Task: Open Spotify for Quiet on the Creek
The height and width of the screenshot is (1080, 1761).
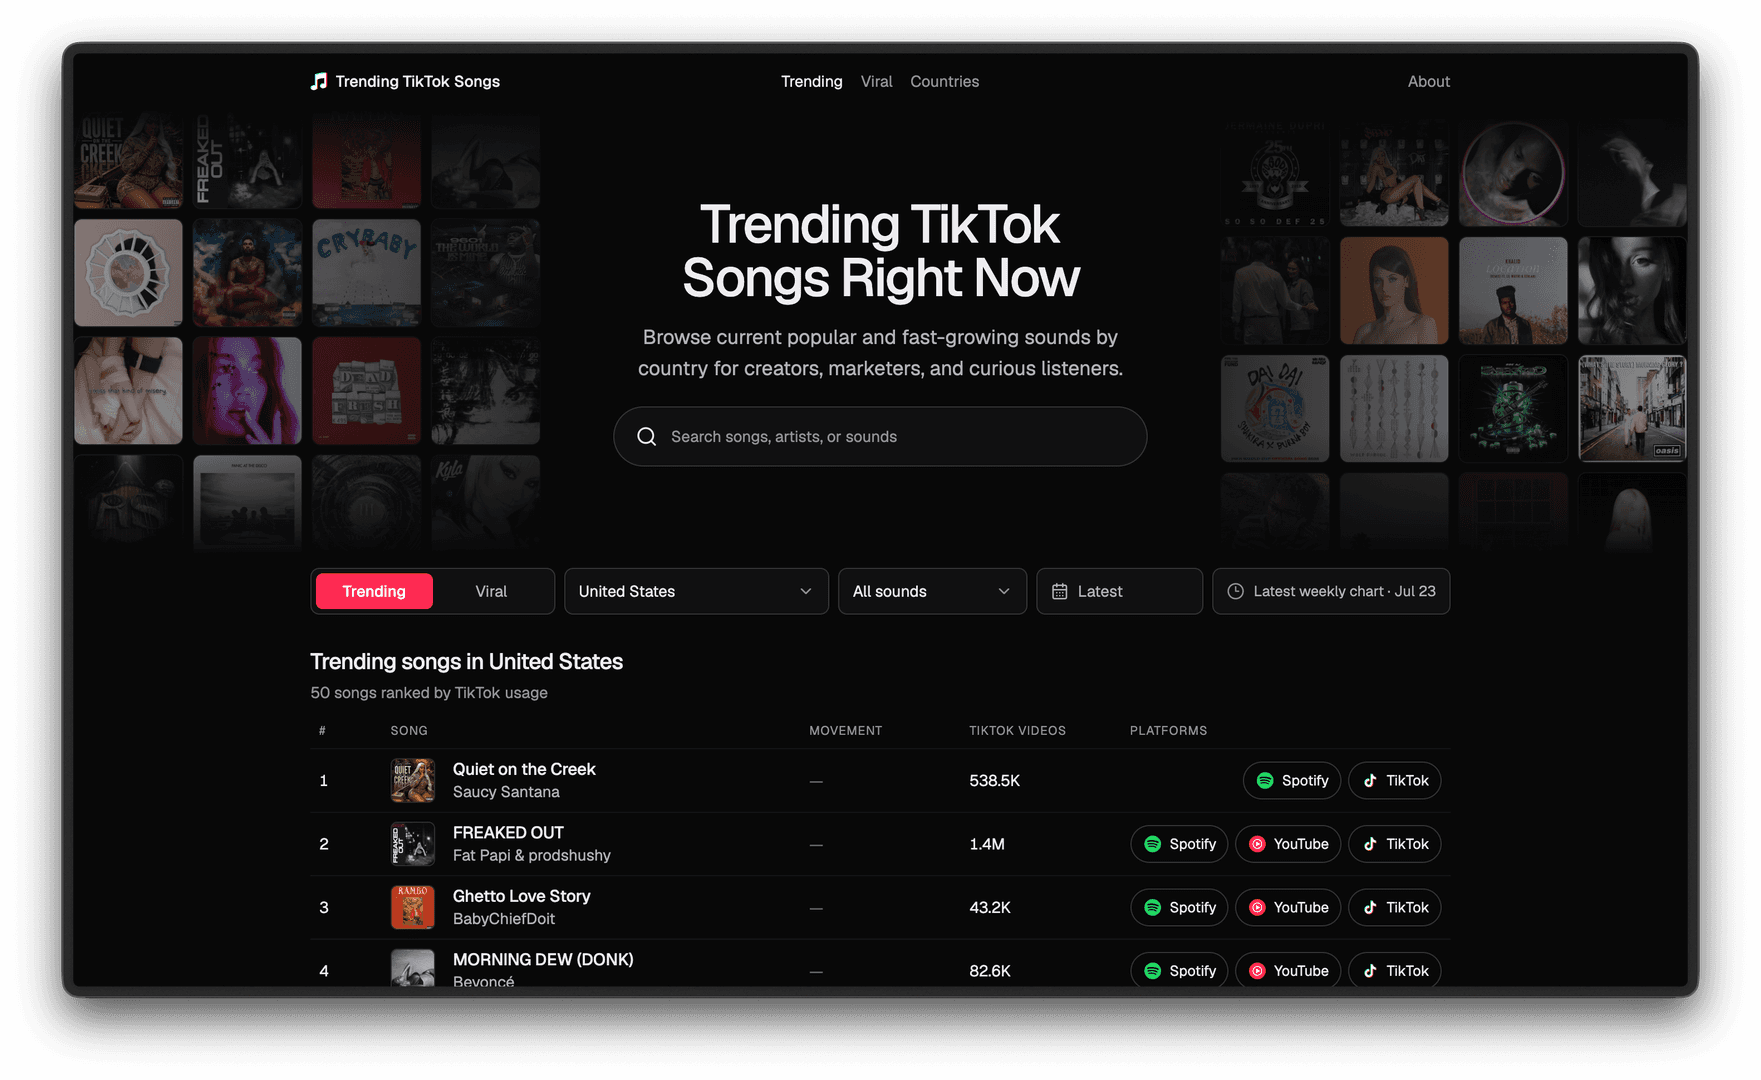Action: click(x=1292, y=781)
